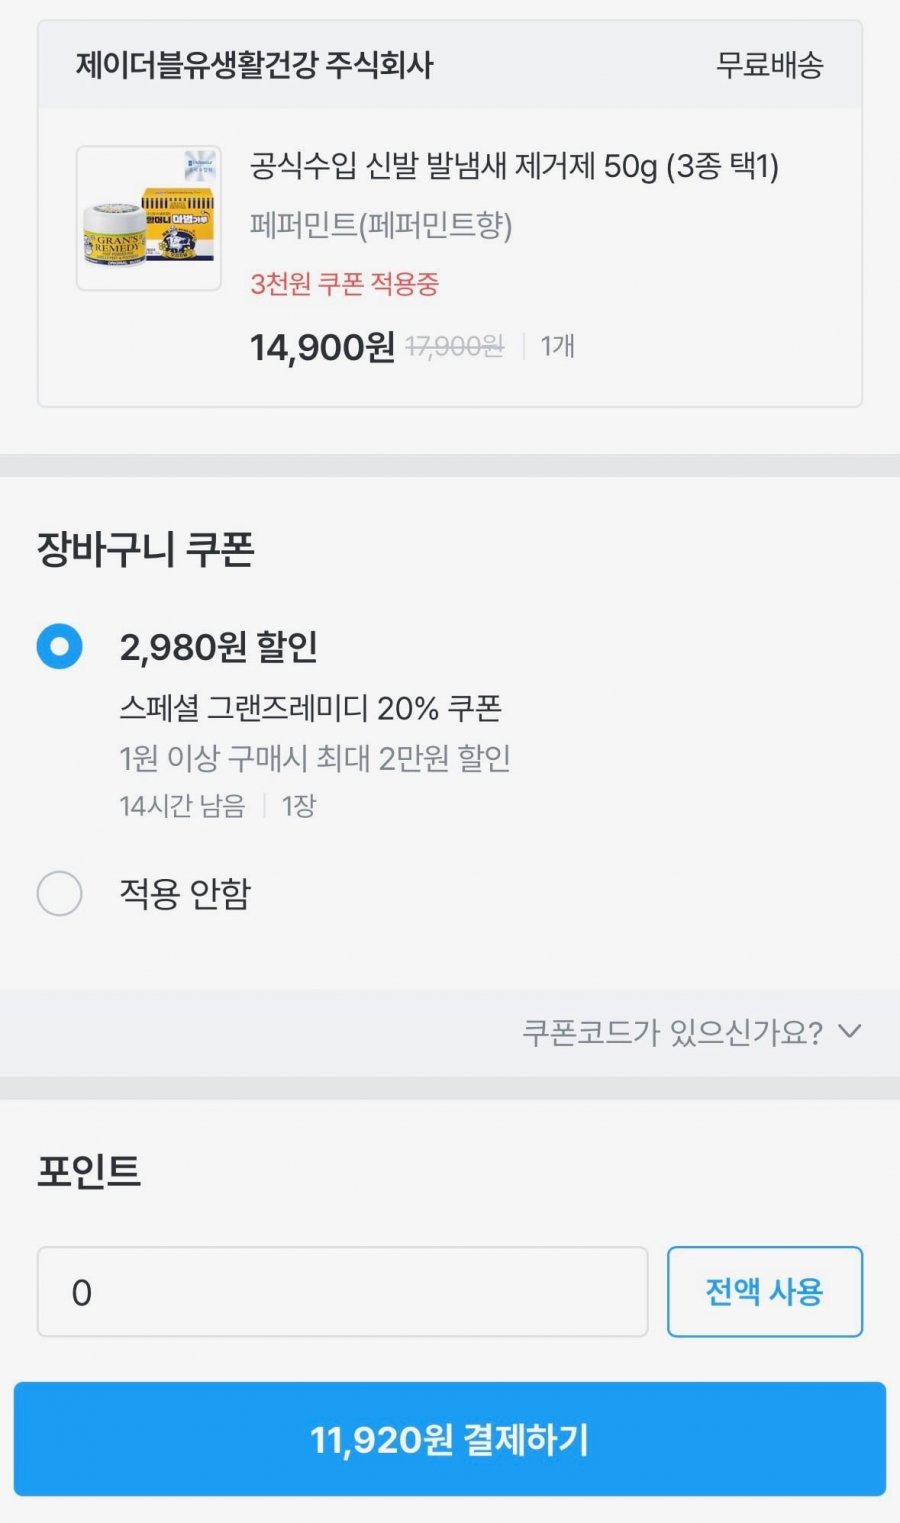Click the 스페셜 그랜즈레미디 20% 쿠폰 name

[x=310, y=708]
